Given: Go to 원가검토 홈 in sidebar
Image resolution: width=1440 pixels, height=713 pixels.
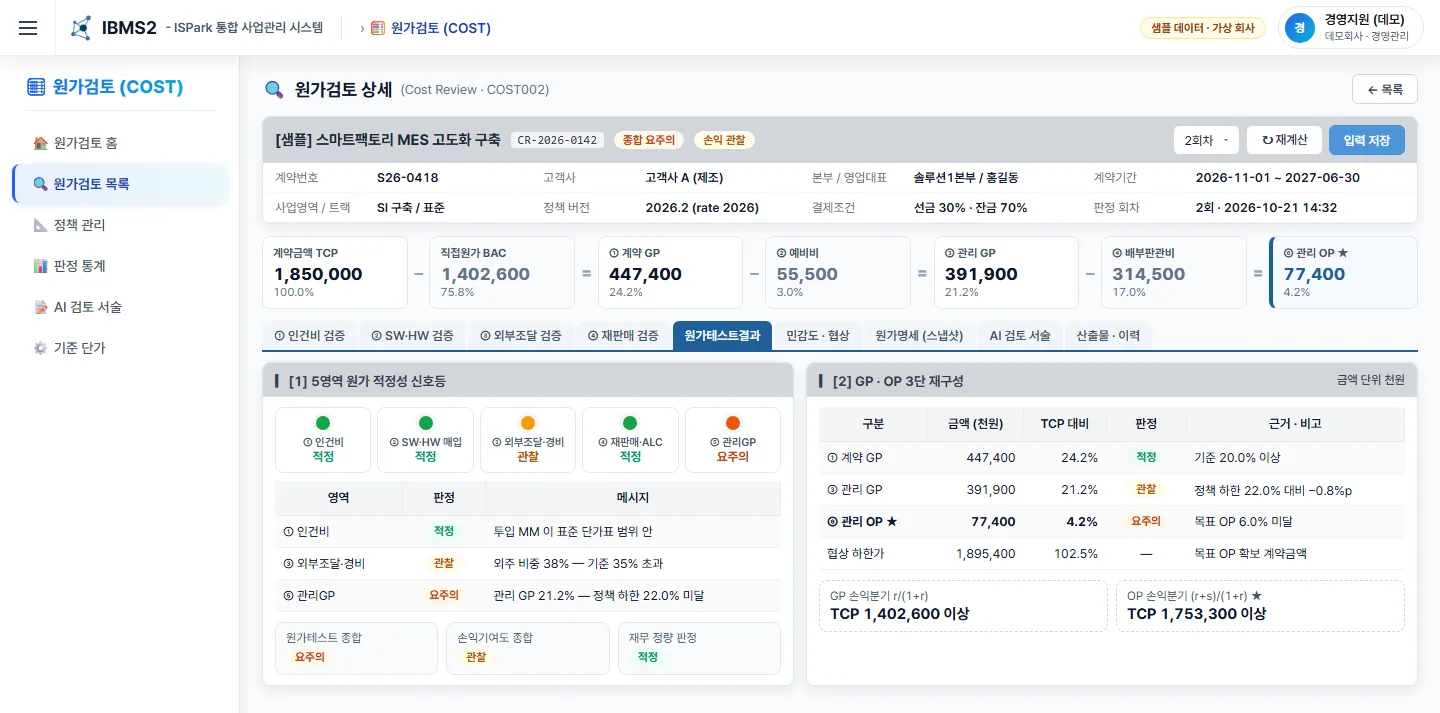Looking at the screenshot, I should [x=120, y=143].
